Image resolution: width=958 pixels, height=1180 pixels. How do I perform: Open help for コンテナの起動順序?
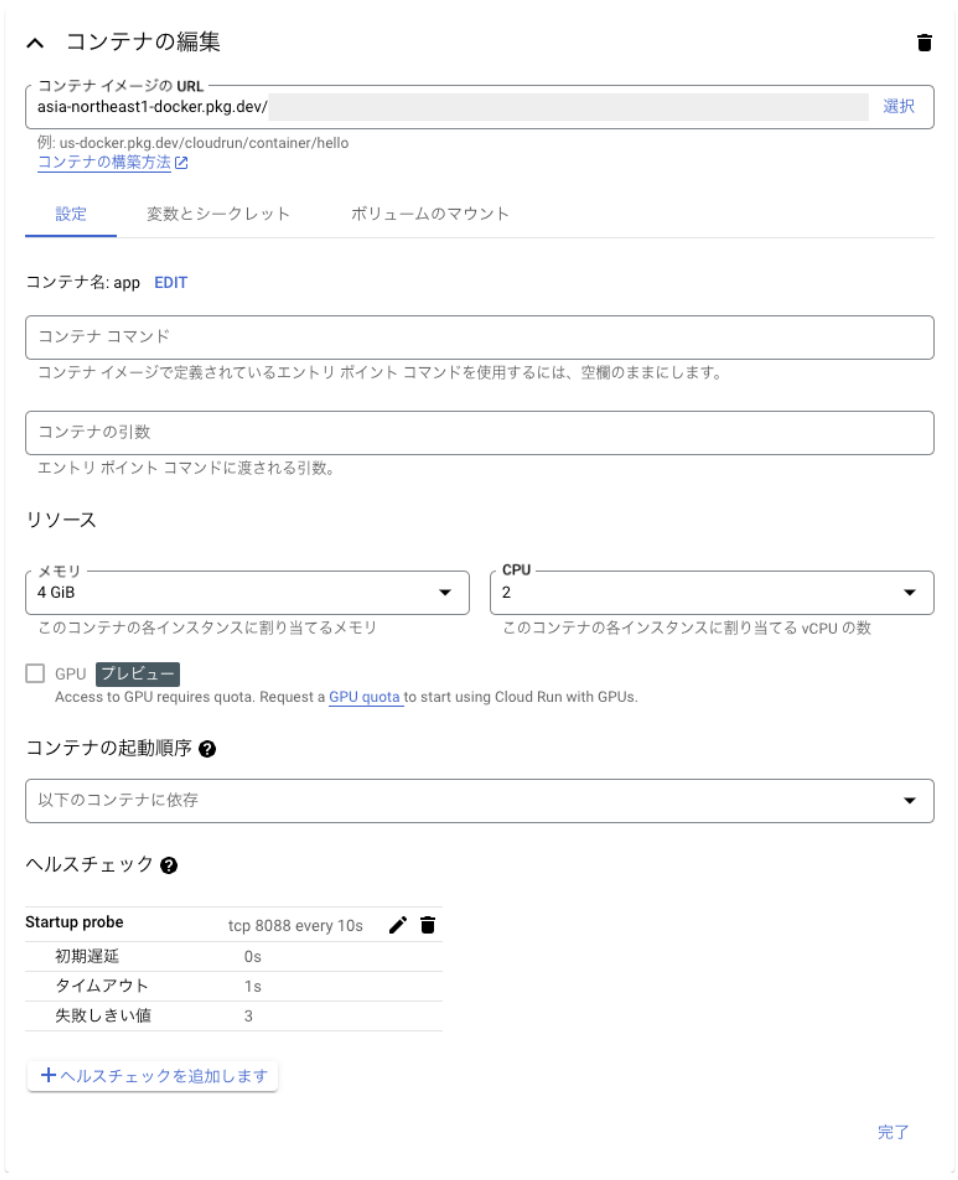pos(208,749)
